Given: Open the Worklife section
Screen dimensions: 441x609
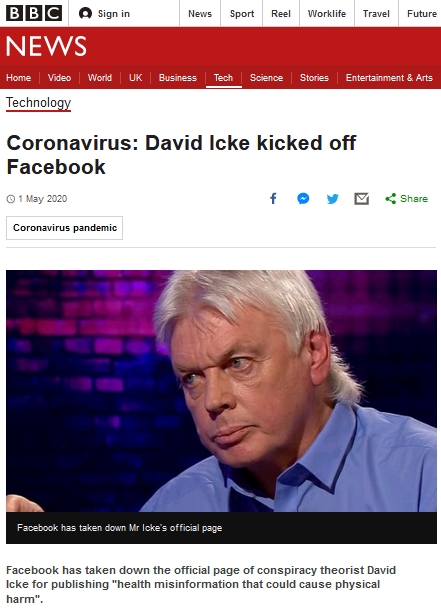Looking at the screenshot, I should 327,14.
